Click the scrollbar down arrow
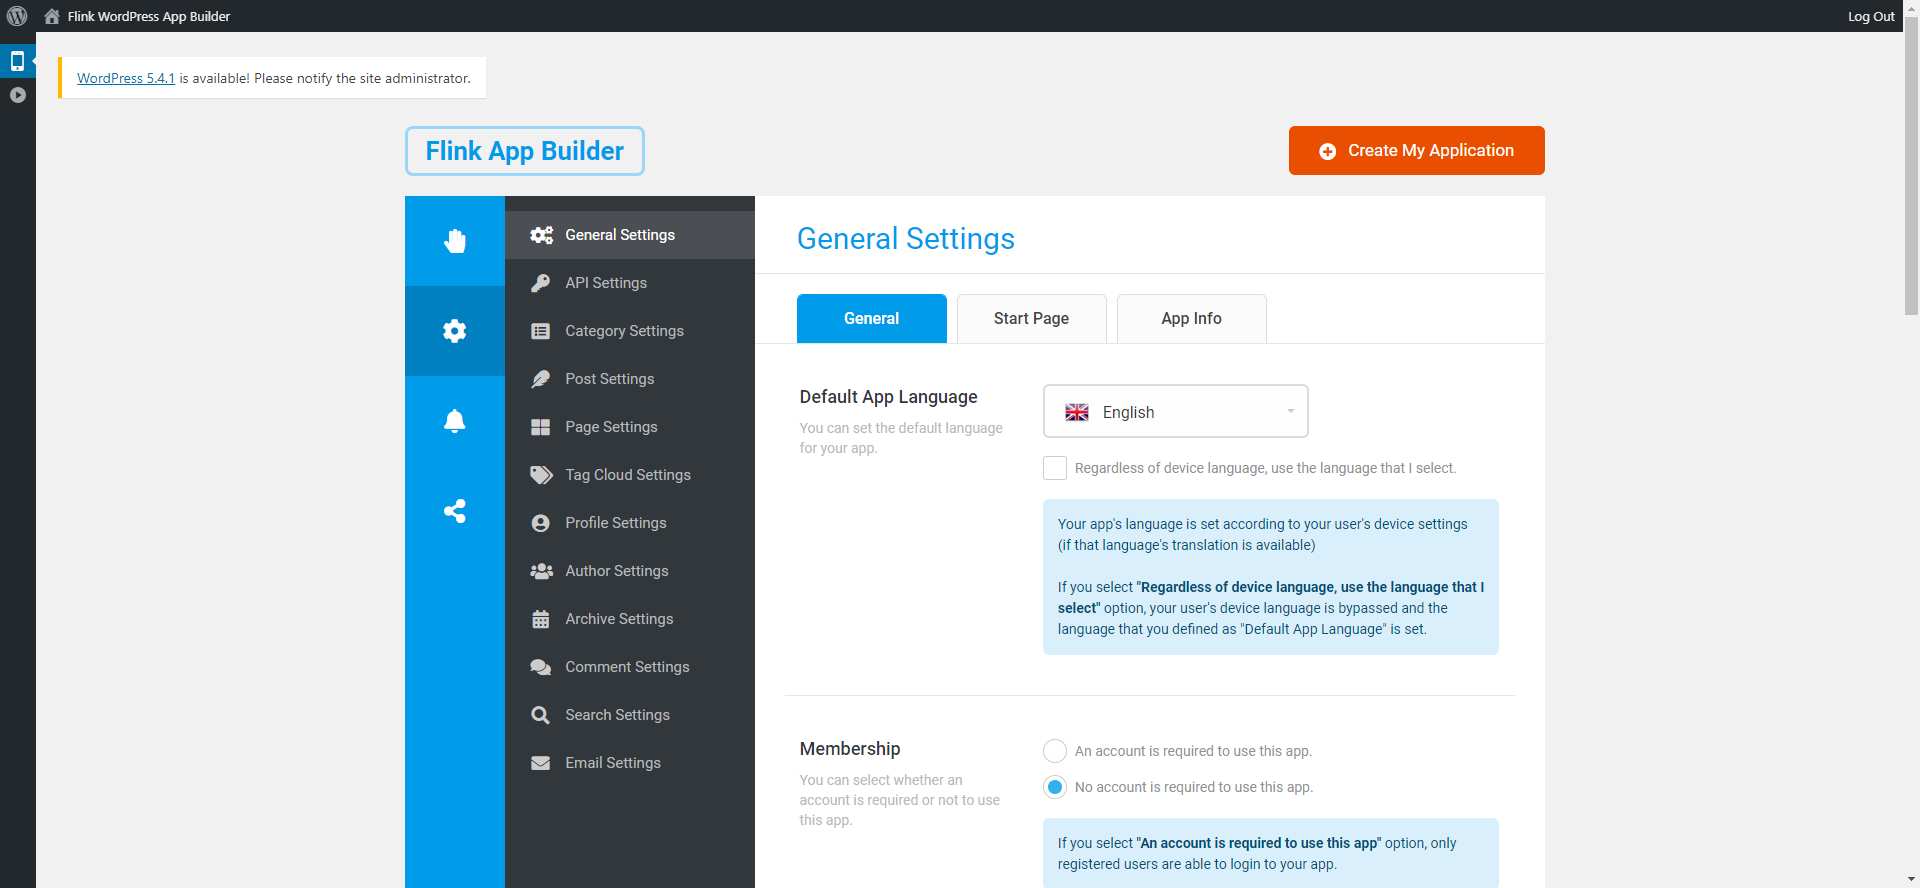Viewport: 1920px width, 888px height. point(1911,880)
